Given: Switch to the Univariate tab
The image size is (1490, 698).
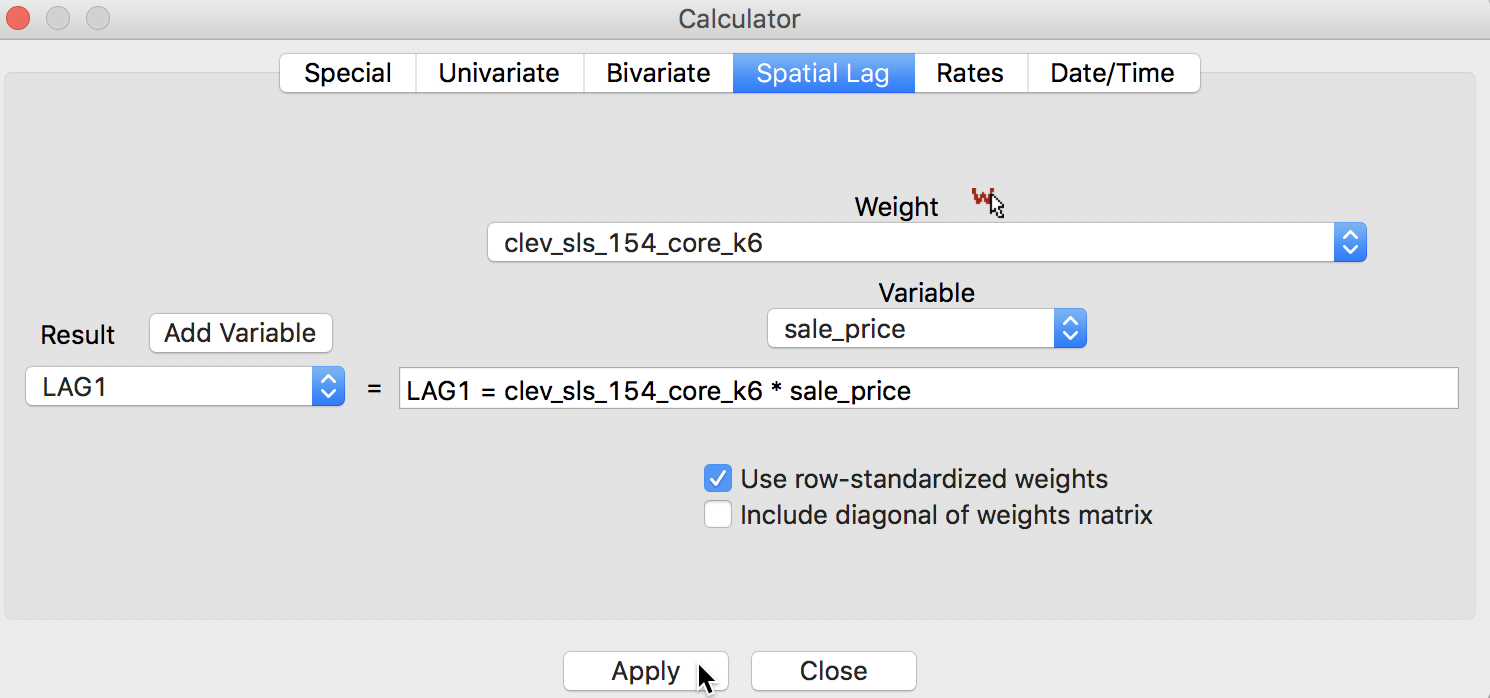Looking at the screenshot, I should [499, 73].
